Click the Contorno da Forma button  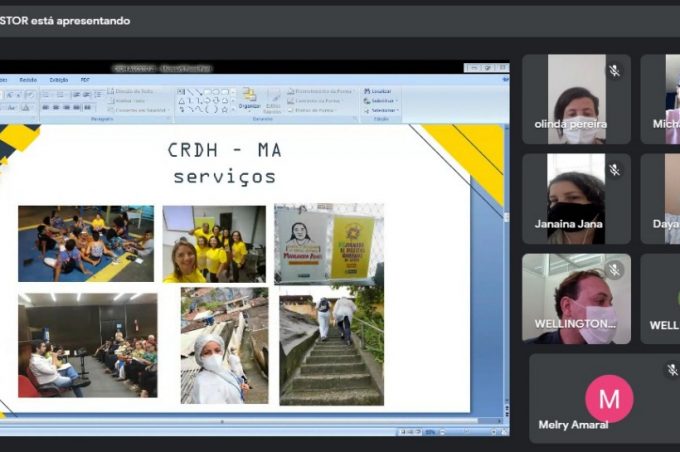pyautogui.click(x=315, y=100)
